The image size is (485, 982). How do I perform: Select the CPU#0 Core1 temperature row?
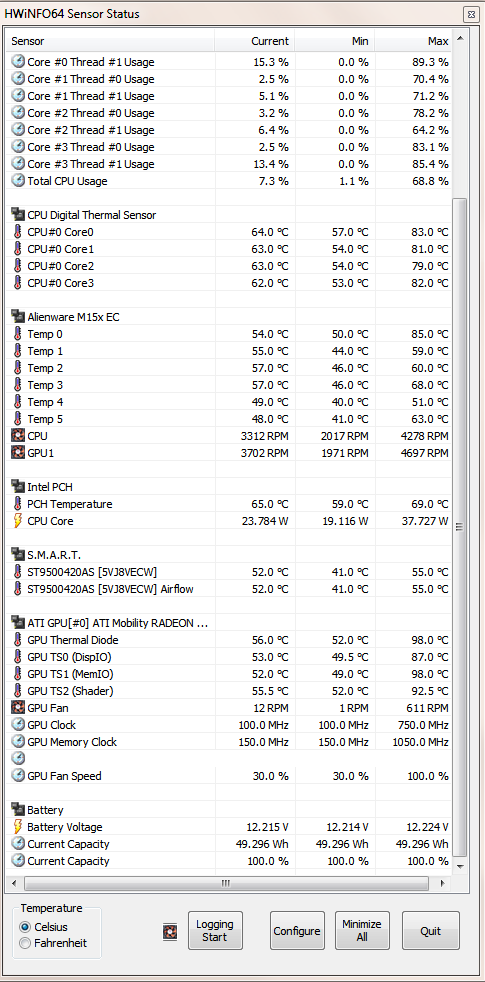click(x=230, y=249)
